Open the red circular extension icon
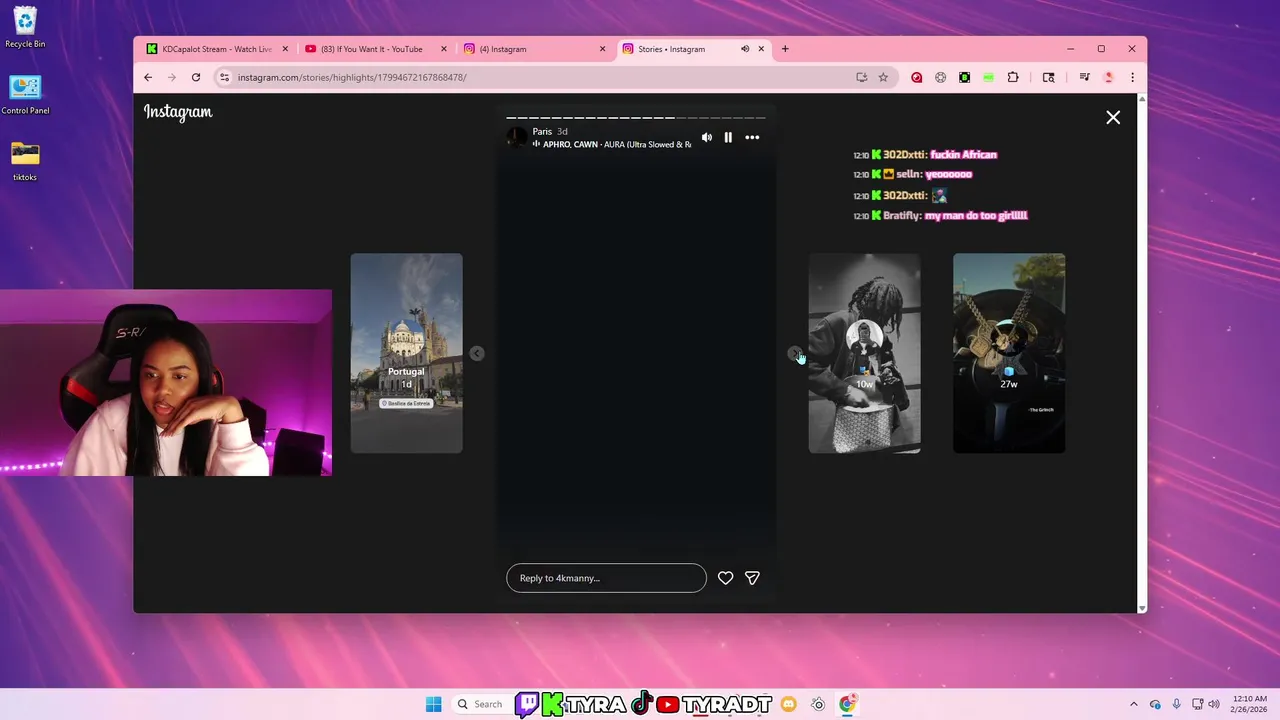 916,77
